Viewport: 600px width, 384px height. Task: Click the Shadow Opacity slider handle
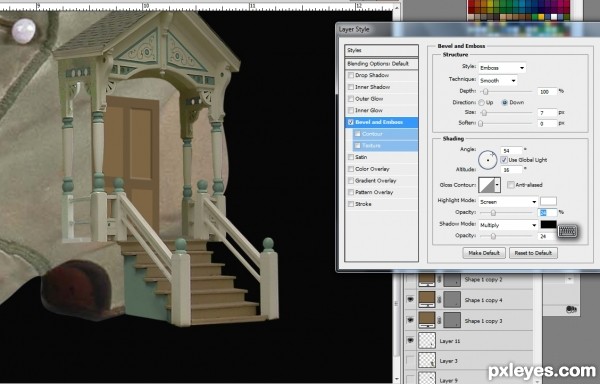coord(493,236)
